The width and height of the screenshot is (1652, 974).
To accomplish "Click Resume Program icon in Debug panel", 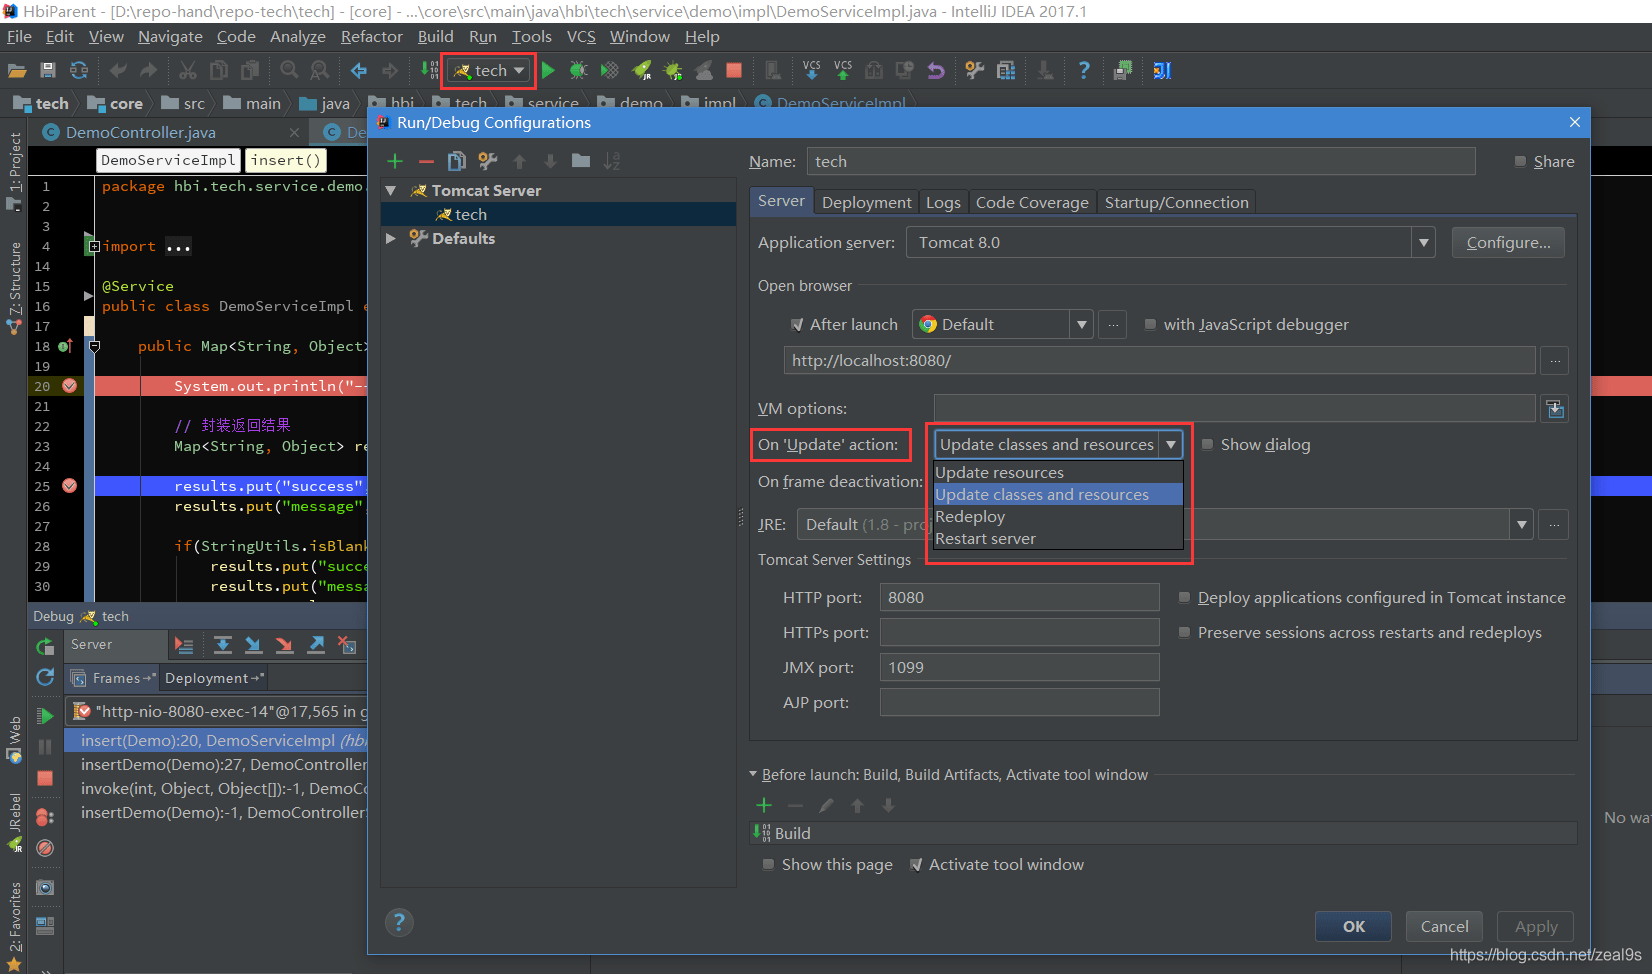I will click(x=45, y=716).
